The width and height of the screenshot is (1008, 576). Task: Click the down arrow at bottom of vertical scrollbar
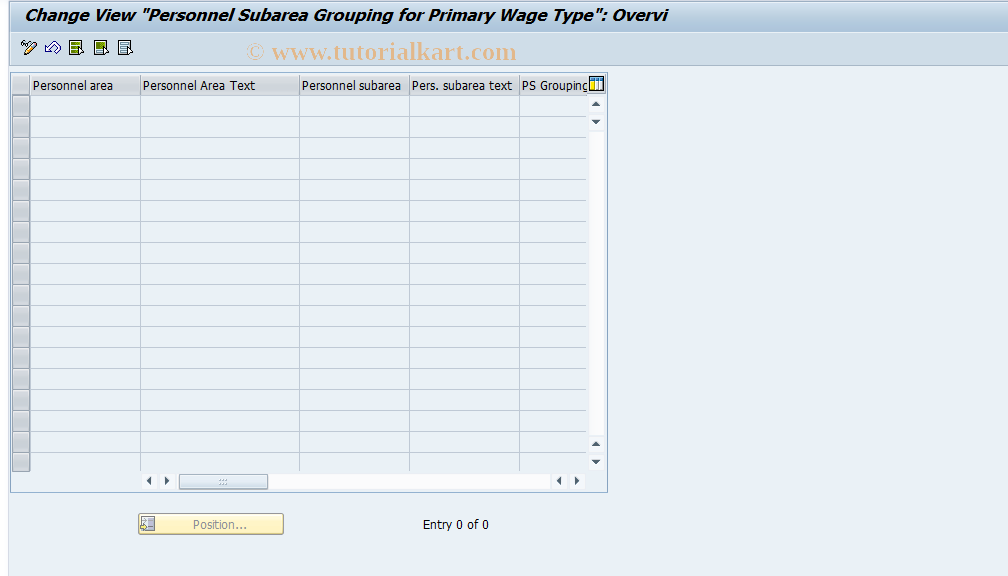point(596,462)
